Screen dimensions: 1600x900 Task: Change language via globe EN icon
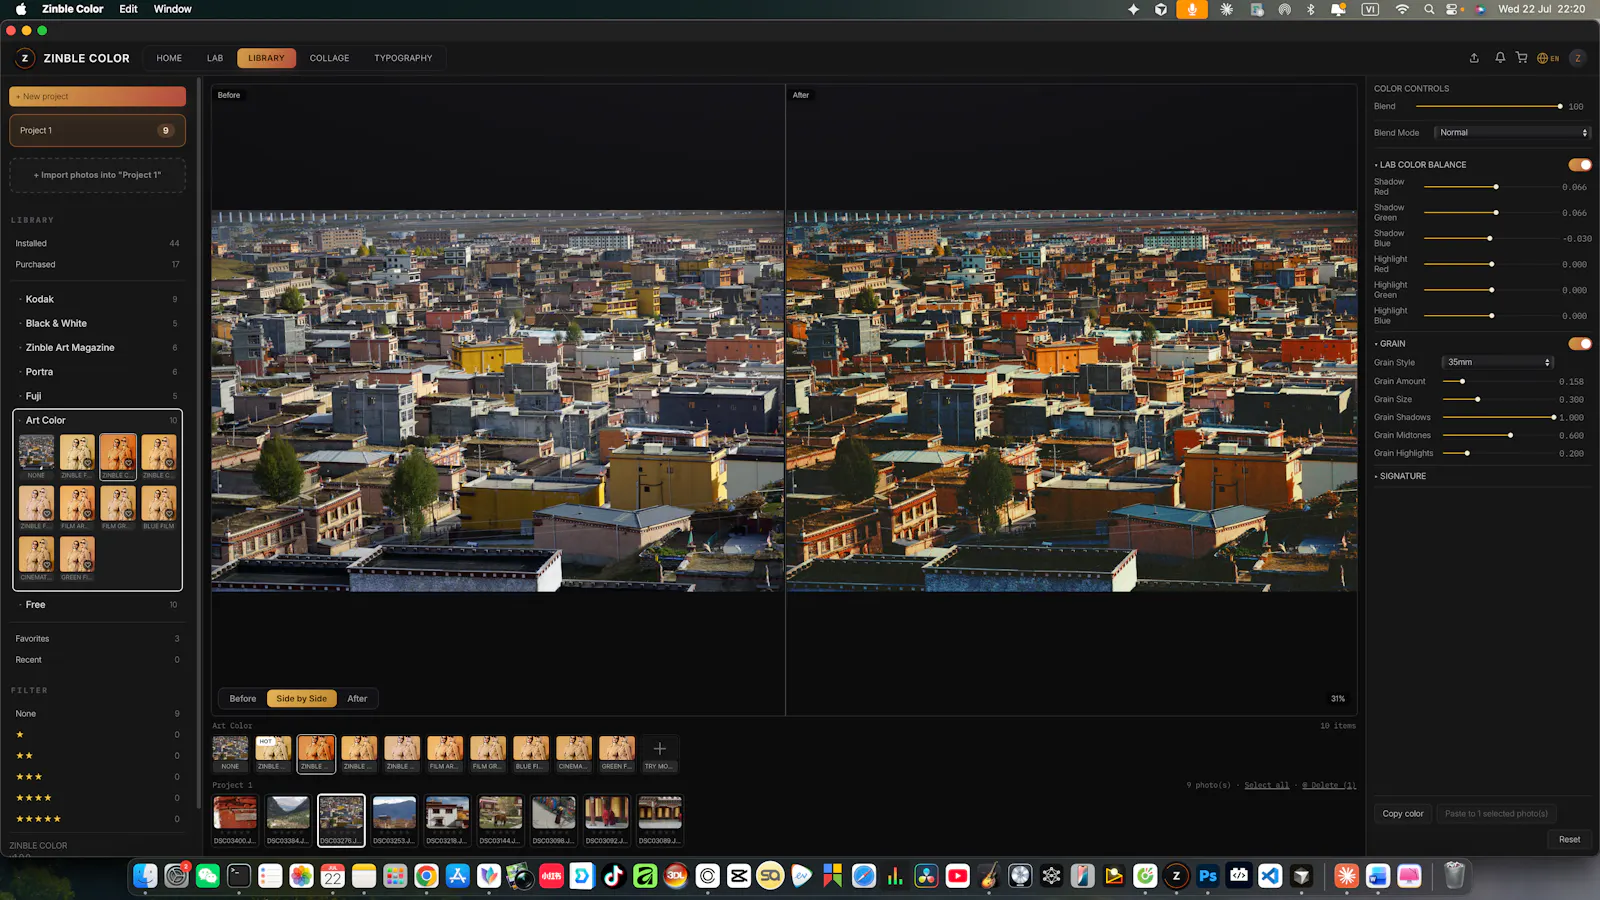(1548, 58)
